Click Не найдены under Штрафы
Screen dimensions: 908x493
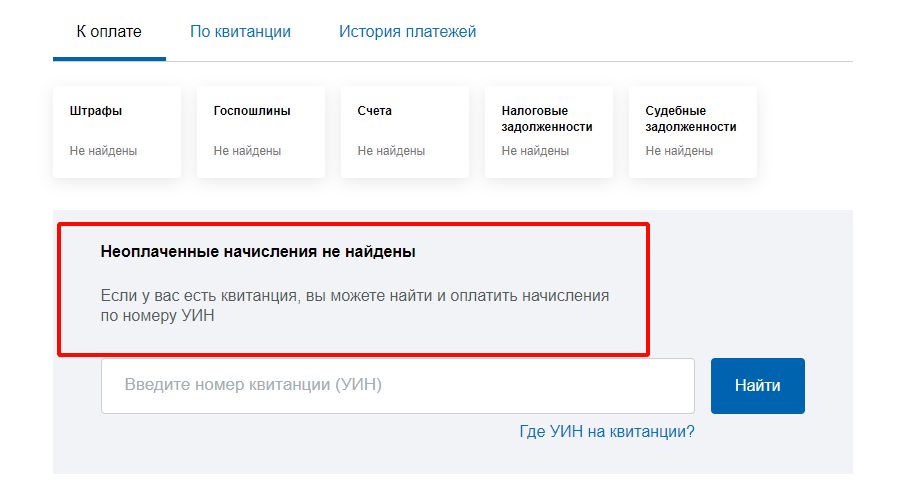coord(103,151)
